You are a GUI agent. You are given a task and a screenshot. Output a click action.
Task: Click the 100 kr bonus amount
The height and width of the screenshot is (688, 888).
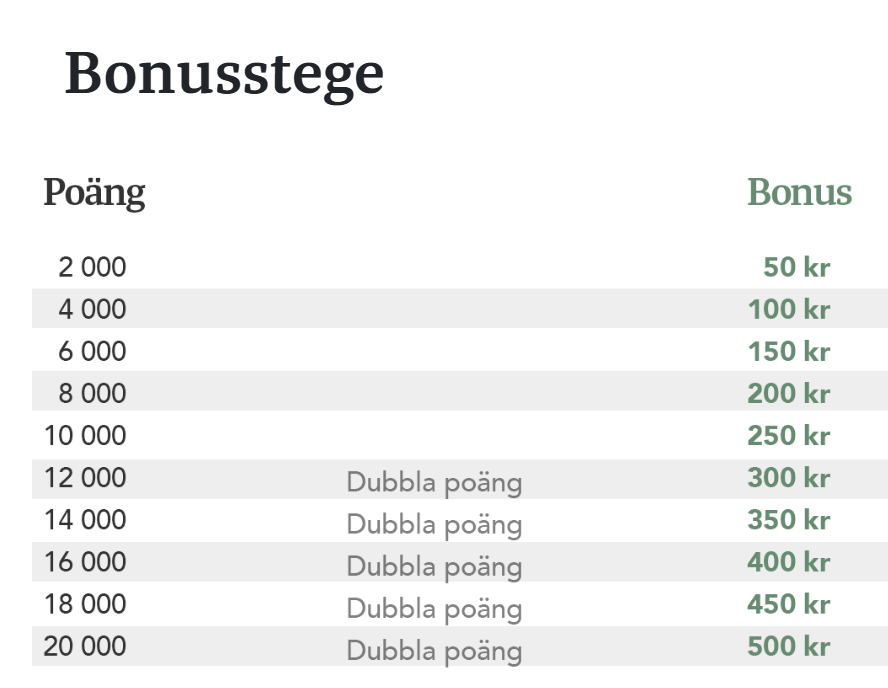(789, 309)
